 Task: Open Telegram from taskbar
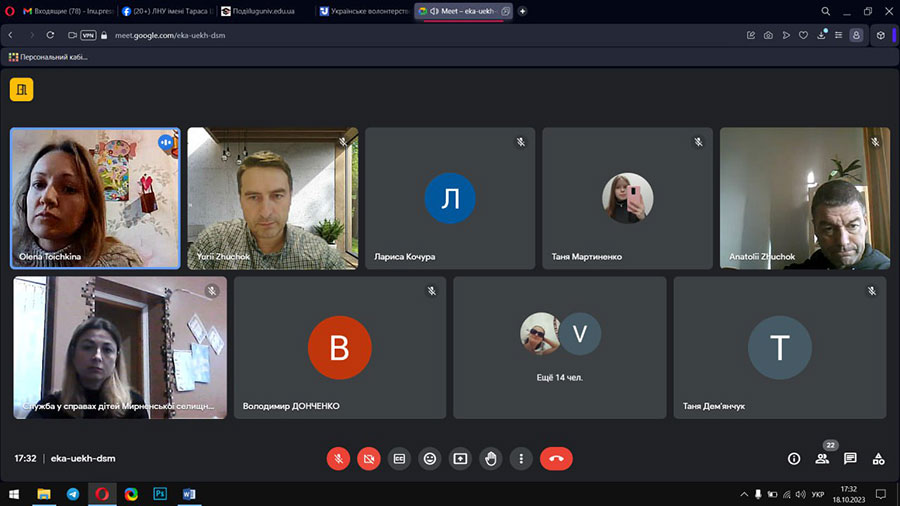coord(73,494)
